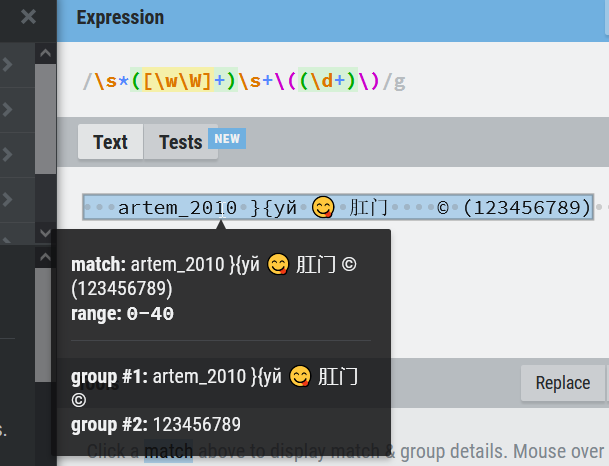
Task: Close the sidebar with the X icon
Action: (x=28, y=17)
